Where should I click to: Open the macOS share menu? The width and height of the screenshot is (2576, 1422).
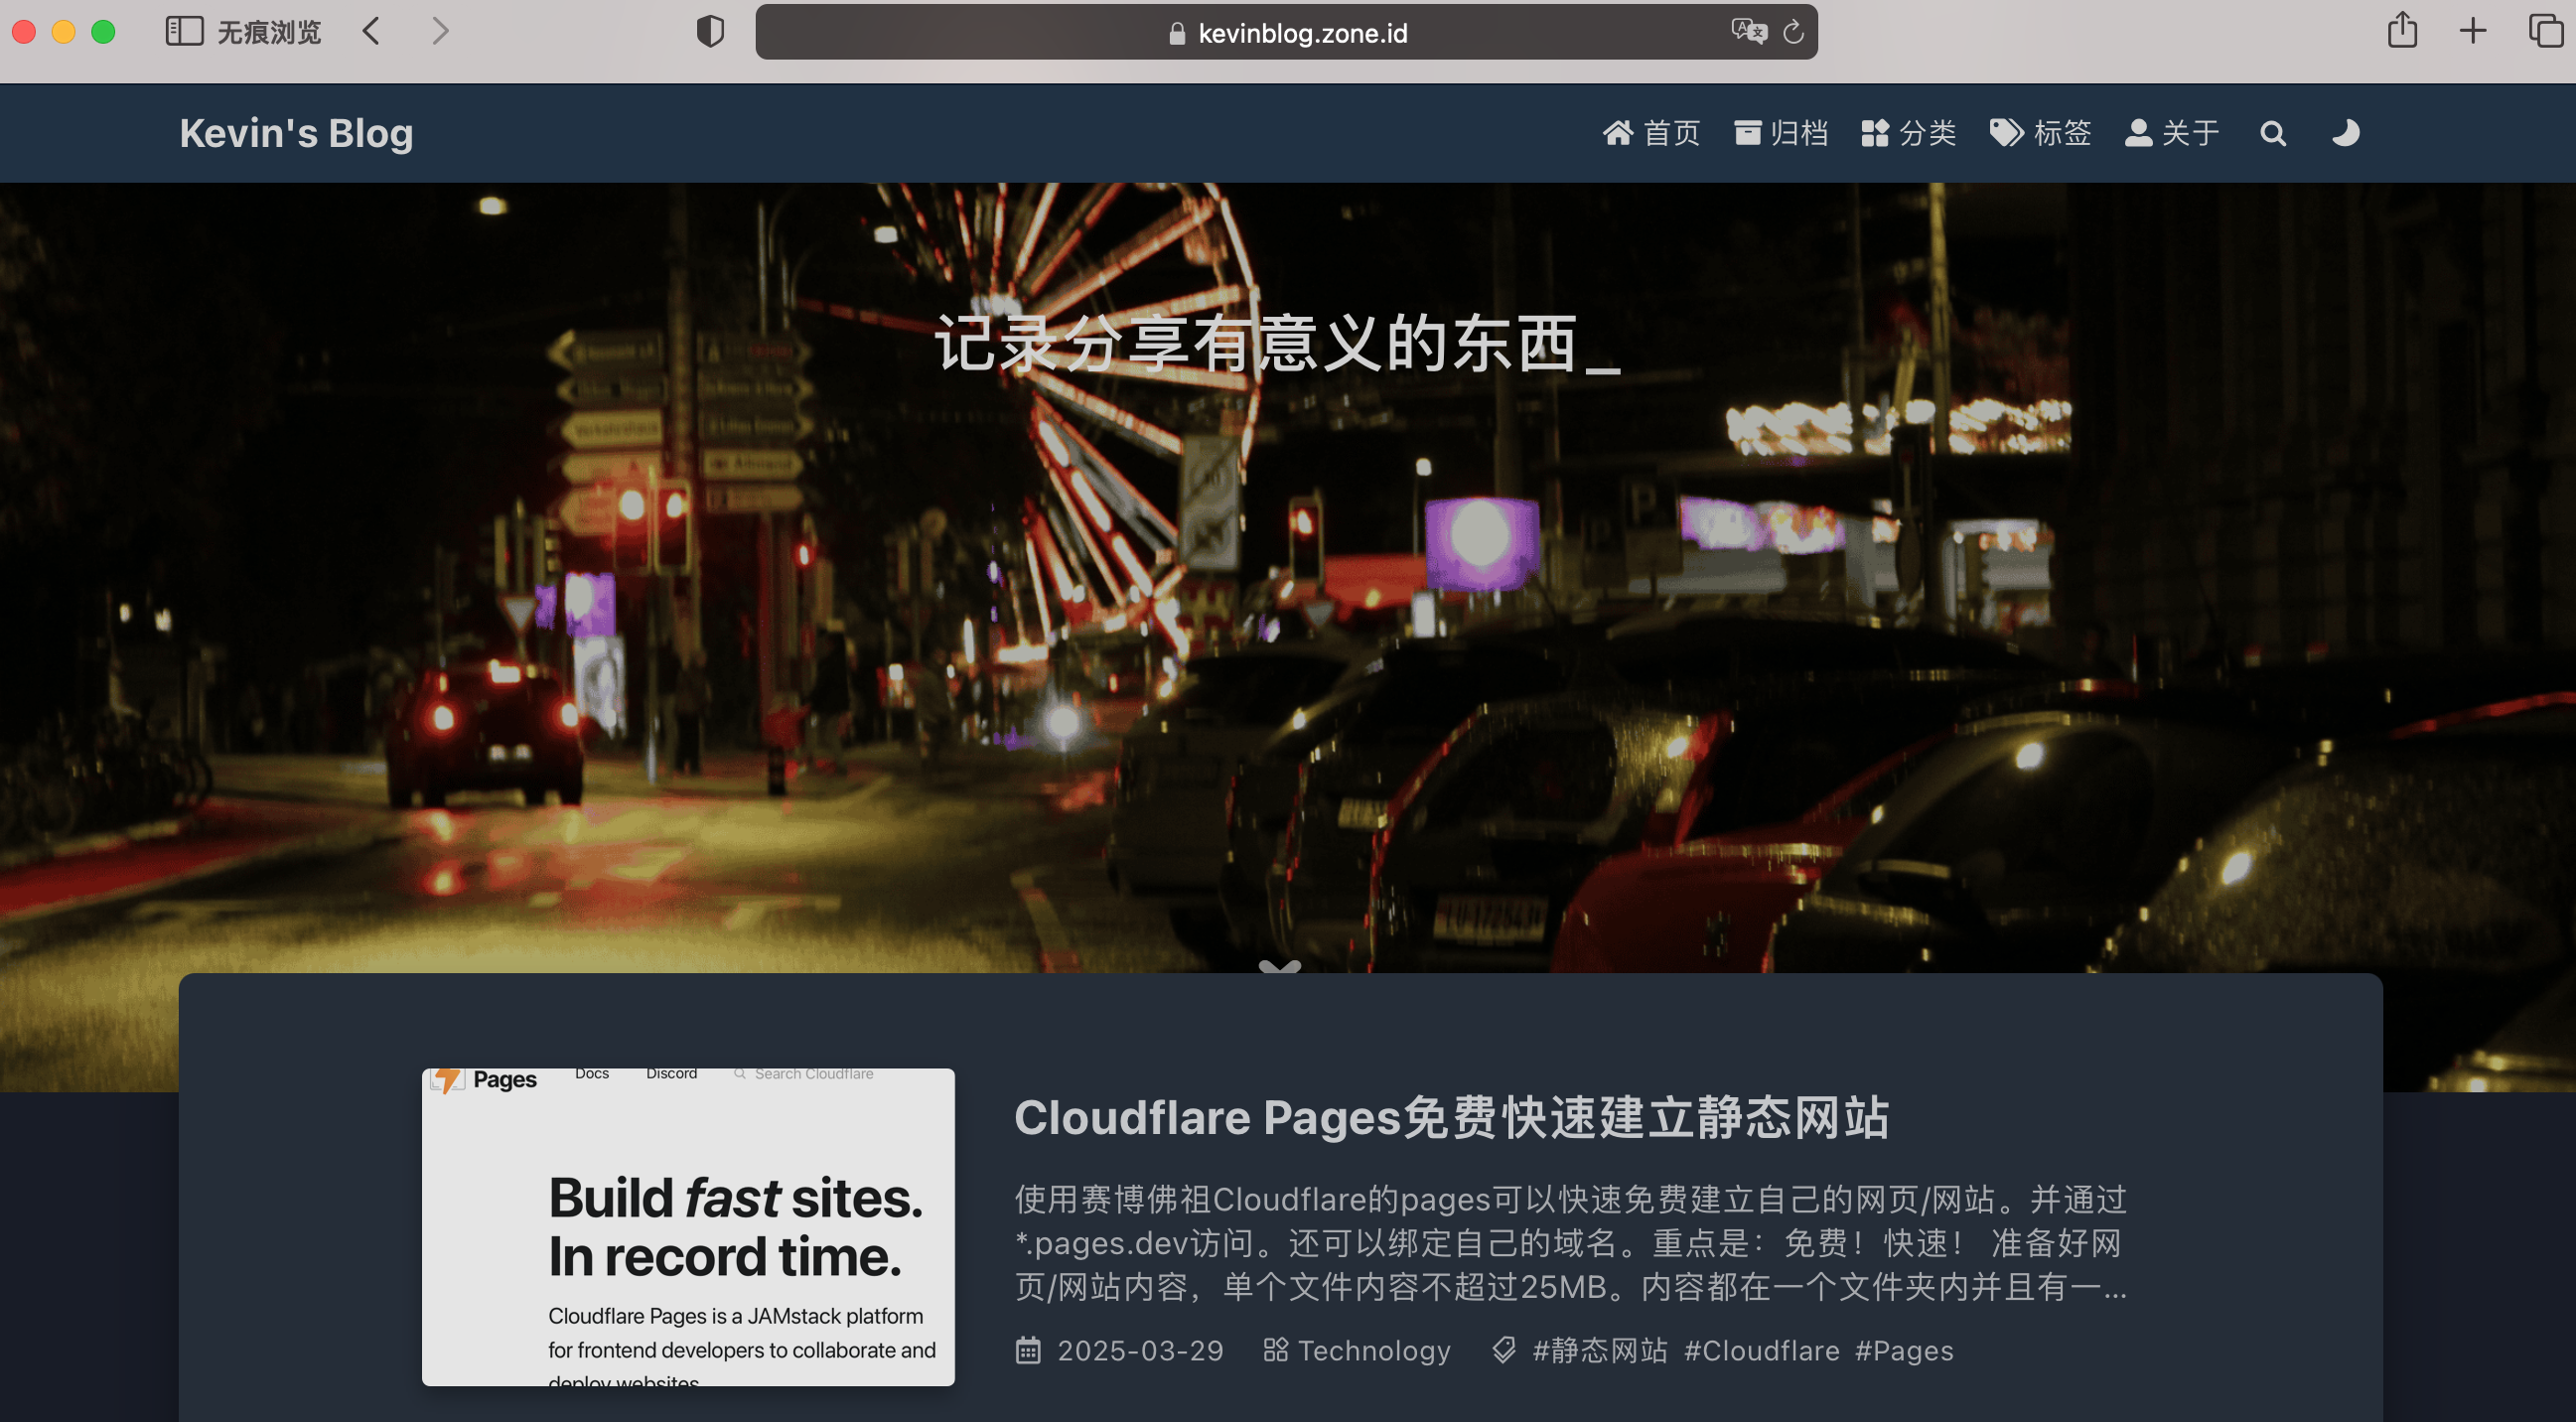[2403, 31]
